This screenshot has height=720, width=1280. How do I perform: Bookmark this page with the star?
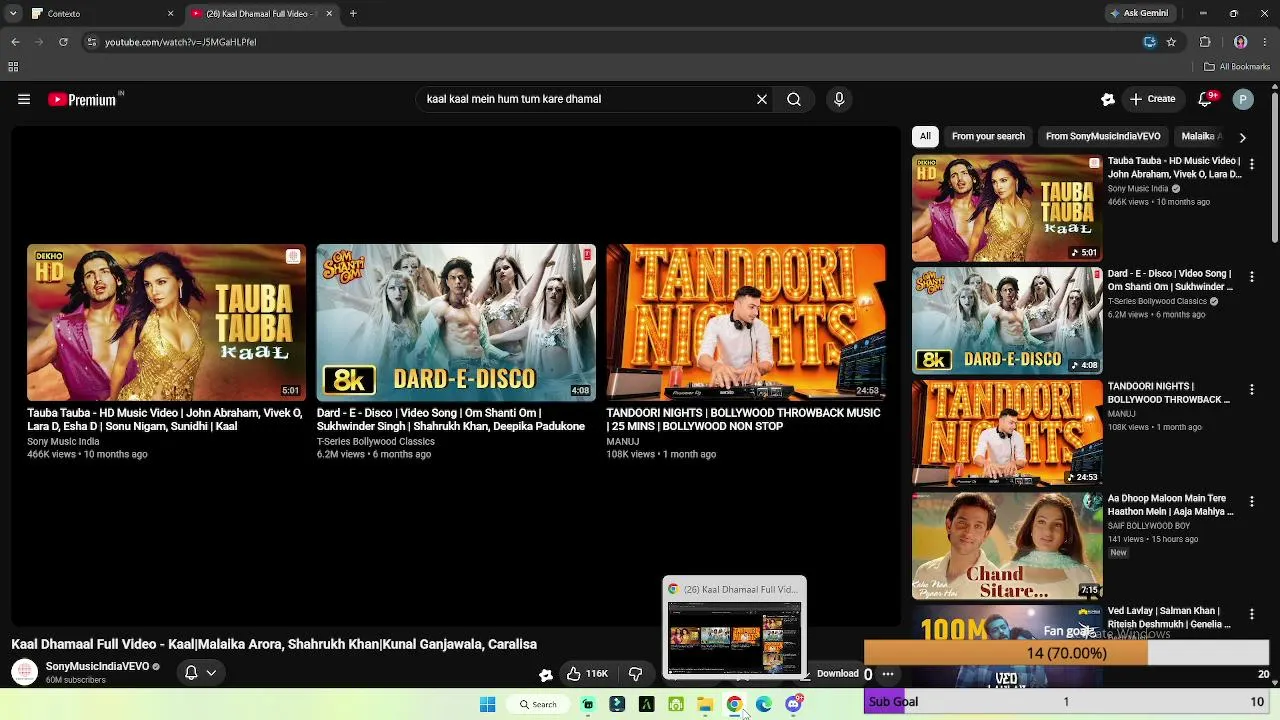pos(1171,42)
